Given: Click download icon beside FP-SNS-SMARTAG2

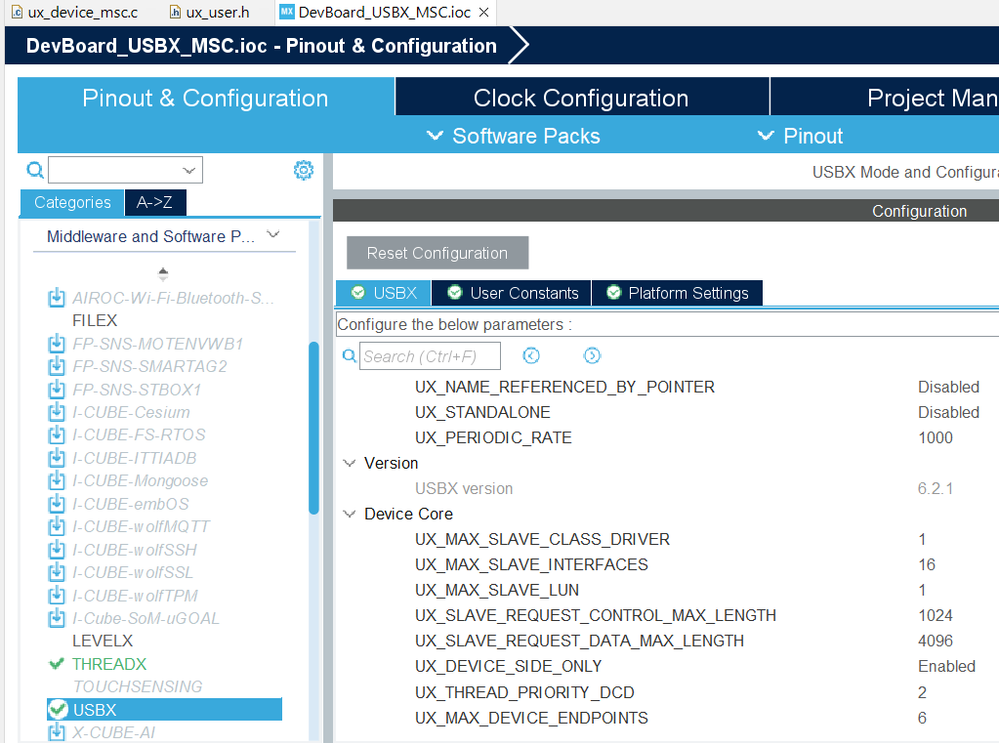Looking at the screenshot, I should [x=57, y=366].
